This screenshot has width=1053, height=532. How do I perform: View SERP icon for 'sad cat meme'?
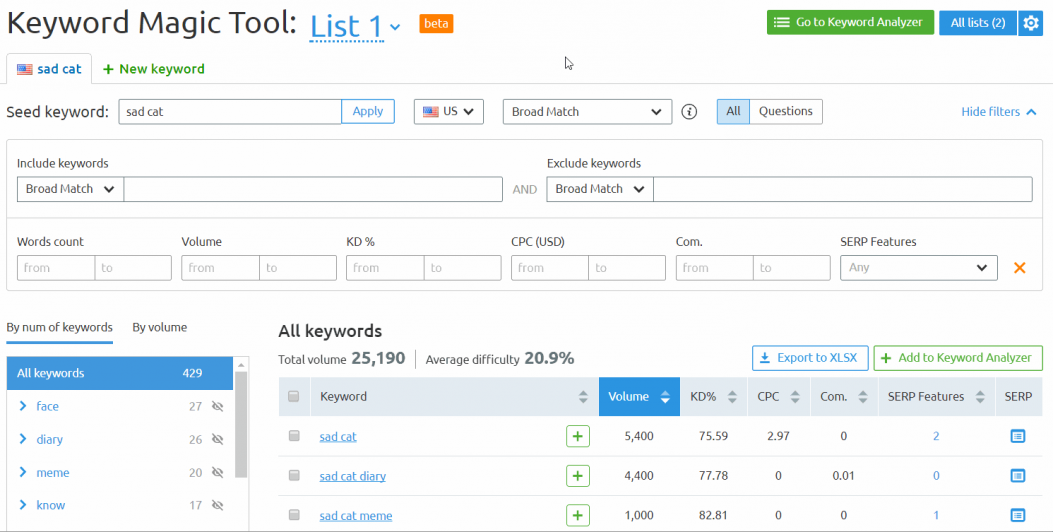pos(1018,516)
